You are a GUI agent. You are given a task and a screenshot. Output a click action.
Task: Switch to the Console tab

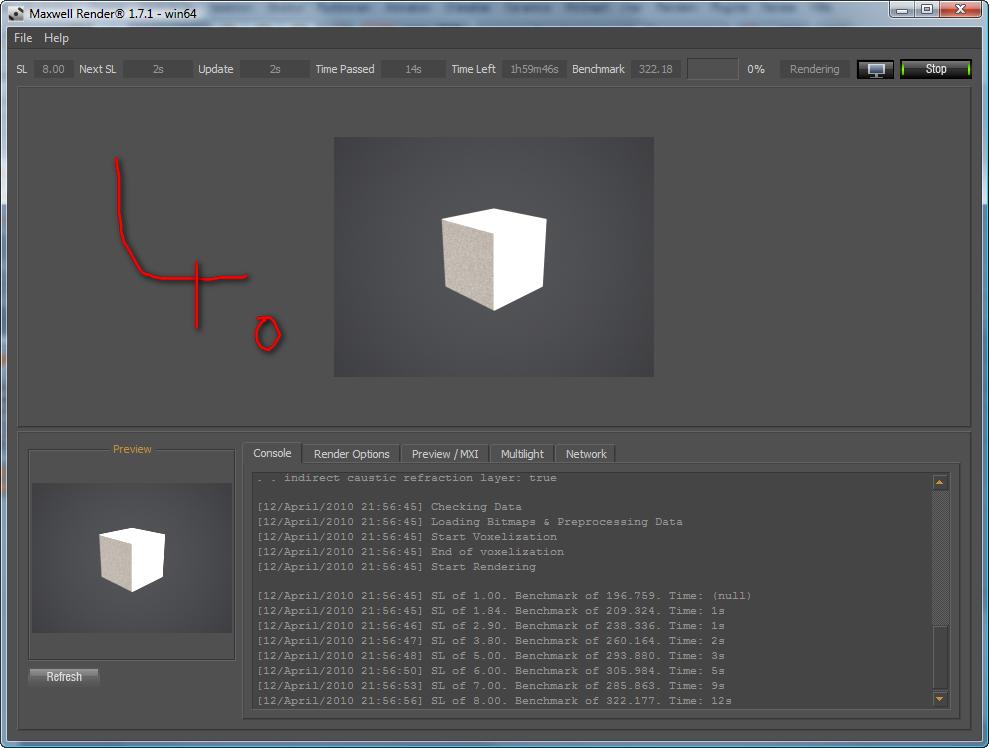pos(272,453)
